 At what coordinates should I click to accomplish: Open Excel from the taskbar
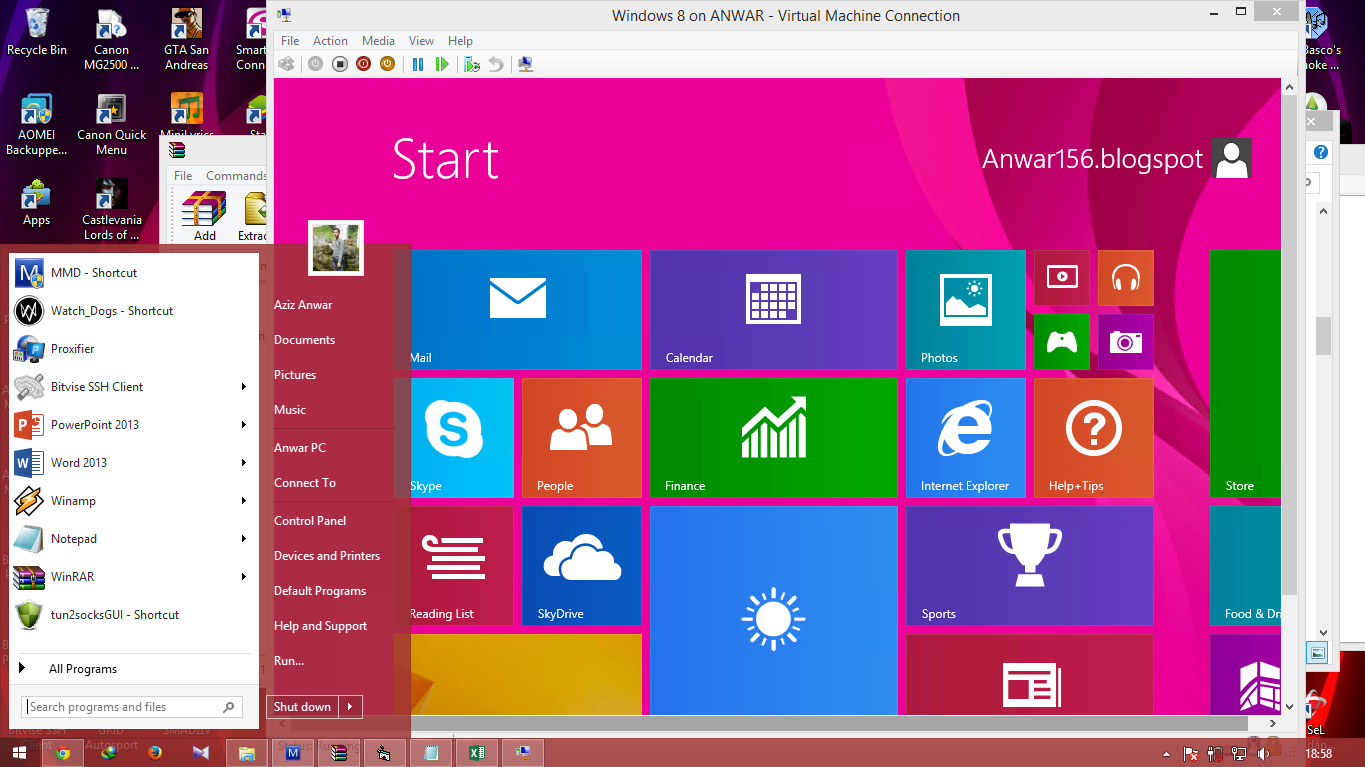[477, 753]
